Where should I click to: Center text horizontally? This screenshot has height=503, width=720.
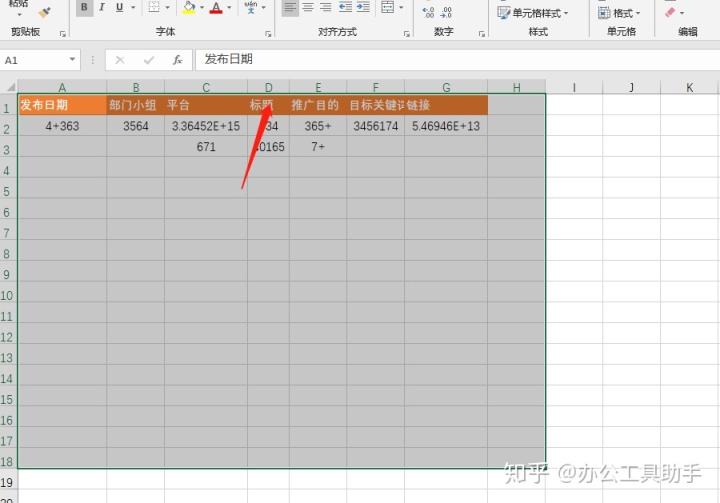point(308,7)
